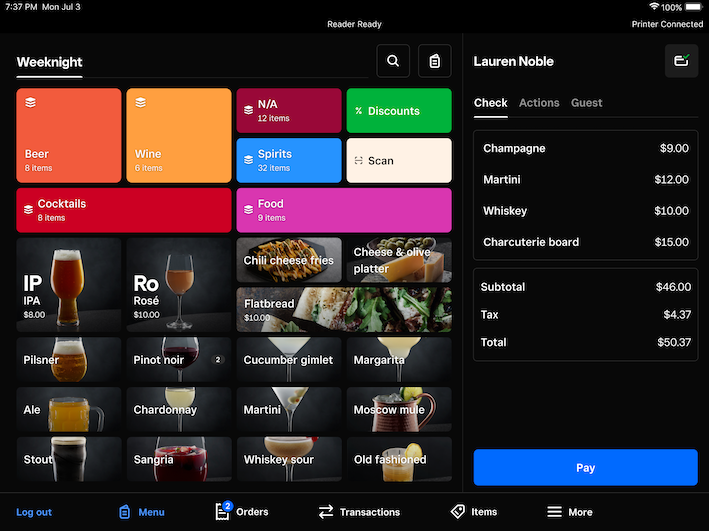Open the Cocktails category folder
Screen dimensions: 709x531
pyautogui.click(x=124, y=210)
